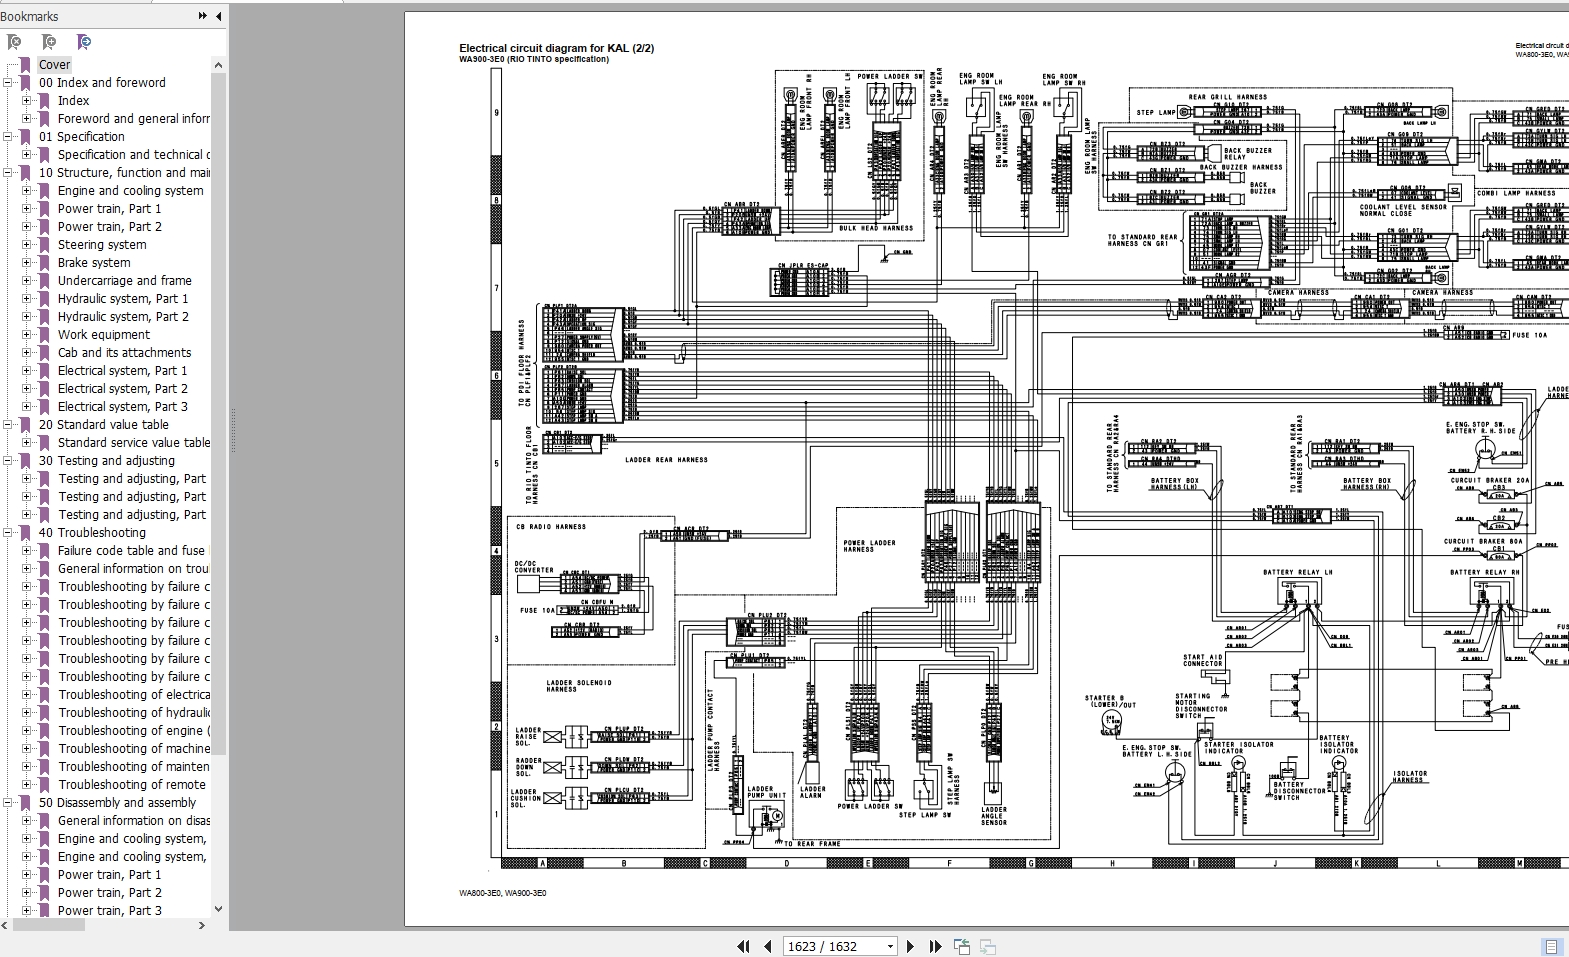Click the go to next view icon
This screenshot has width=1569, height=957.
tap(988, 946)
